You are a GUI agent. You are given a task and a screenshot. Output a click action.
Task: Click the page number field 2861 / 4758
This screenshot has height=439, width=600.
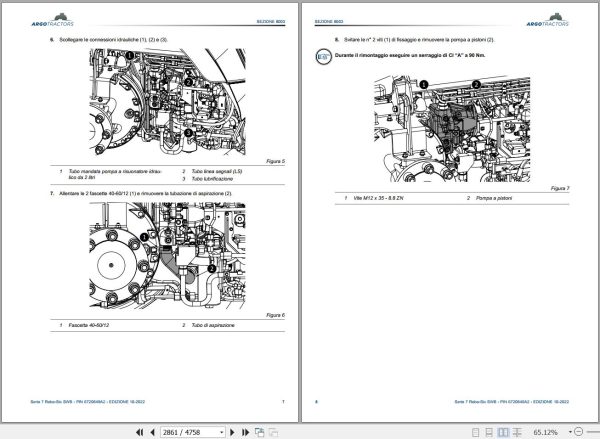point(190,432)
